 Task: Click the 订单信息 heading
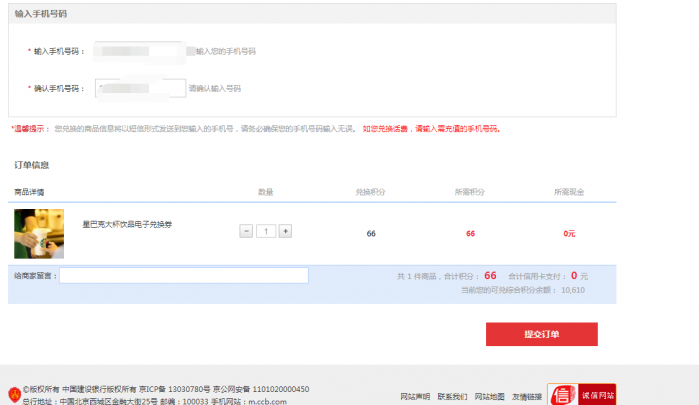click(32, 165)
